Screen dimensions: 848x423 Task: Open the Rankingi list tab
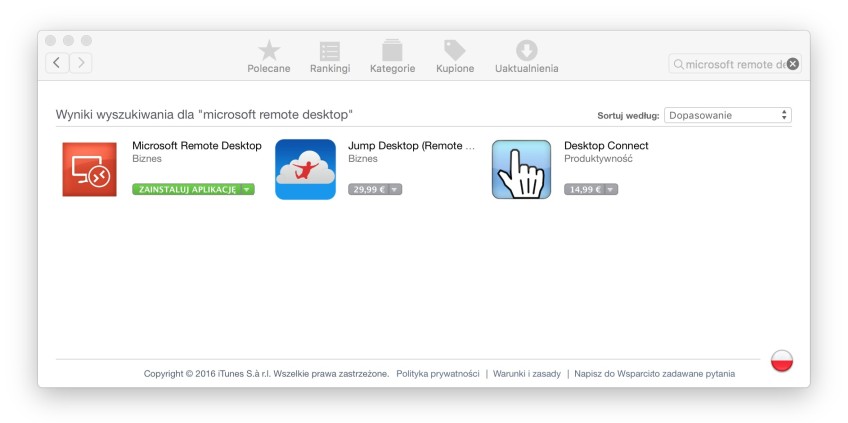(330, 57)
